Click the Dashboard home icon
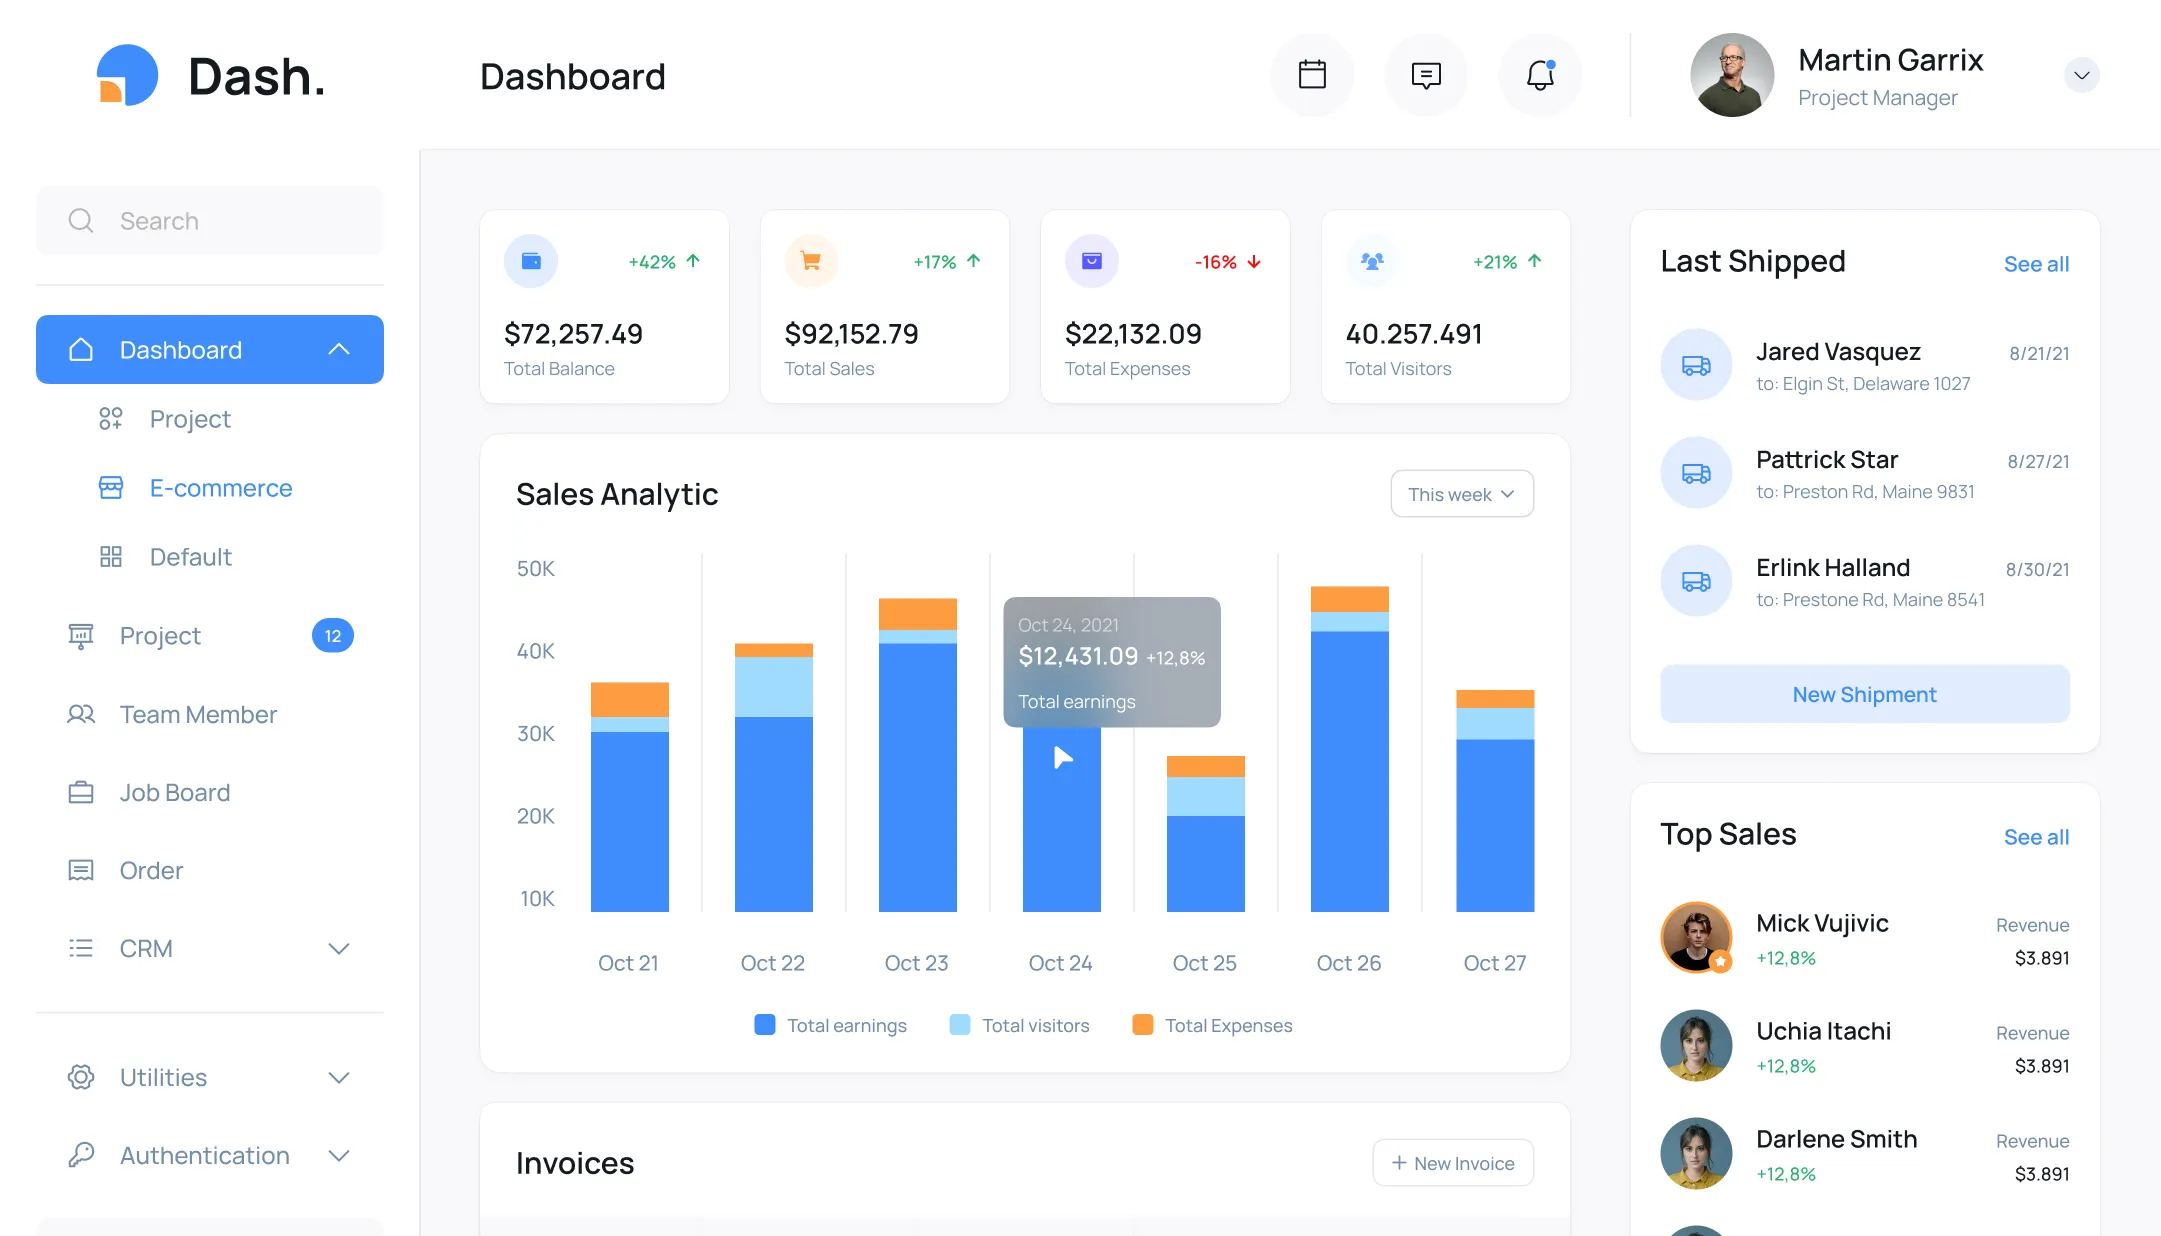Image resolution: width=2161 pixels, height=1236 pixels. coord(81,349)
